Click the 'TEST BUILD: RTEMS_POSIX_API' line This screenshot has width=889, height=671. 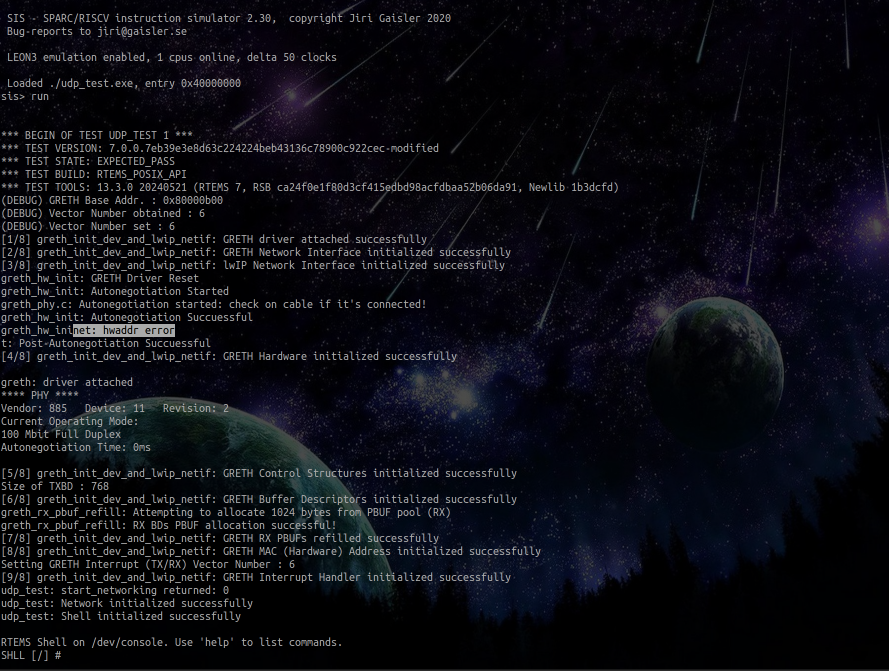click(94, 175)
